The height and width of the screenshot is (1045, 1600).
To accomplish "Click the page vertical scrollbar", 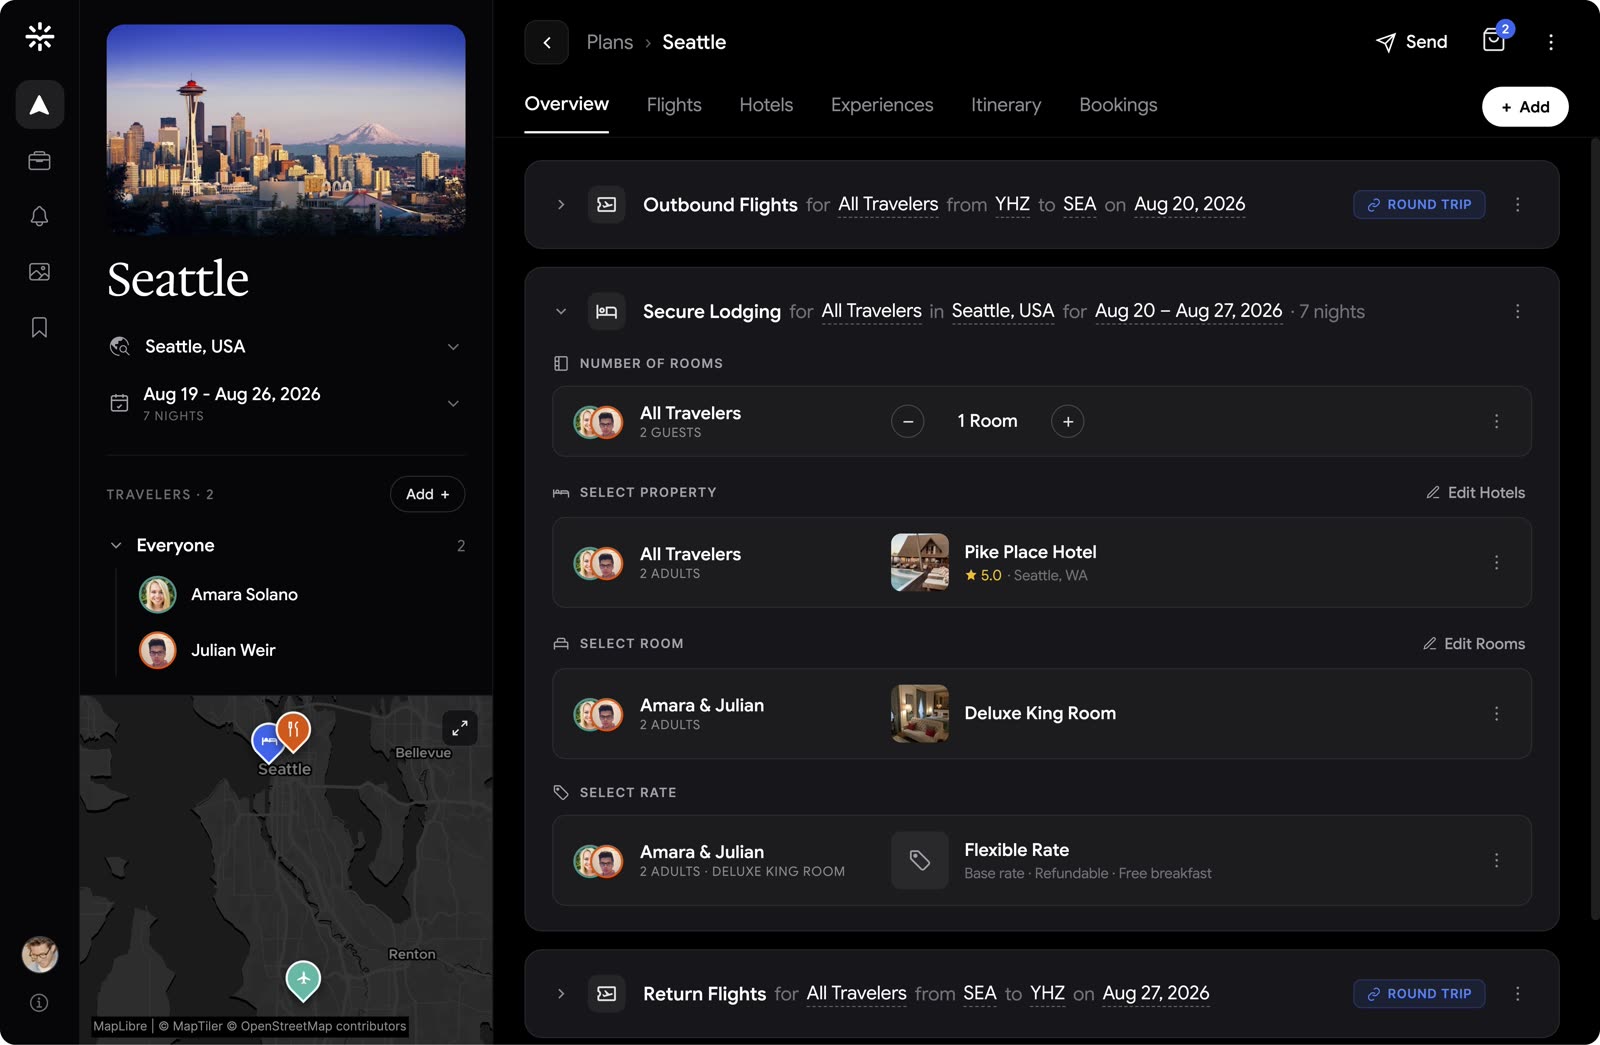I will tap(1594, 528).
